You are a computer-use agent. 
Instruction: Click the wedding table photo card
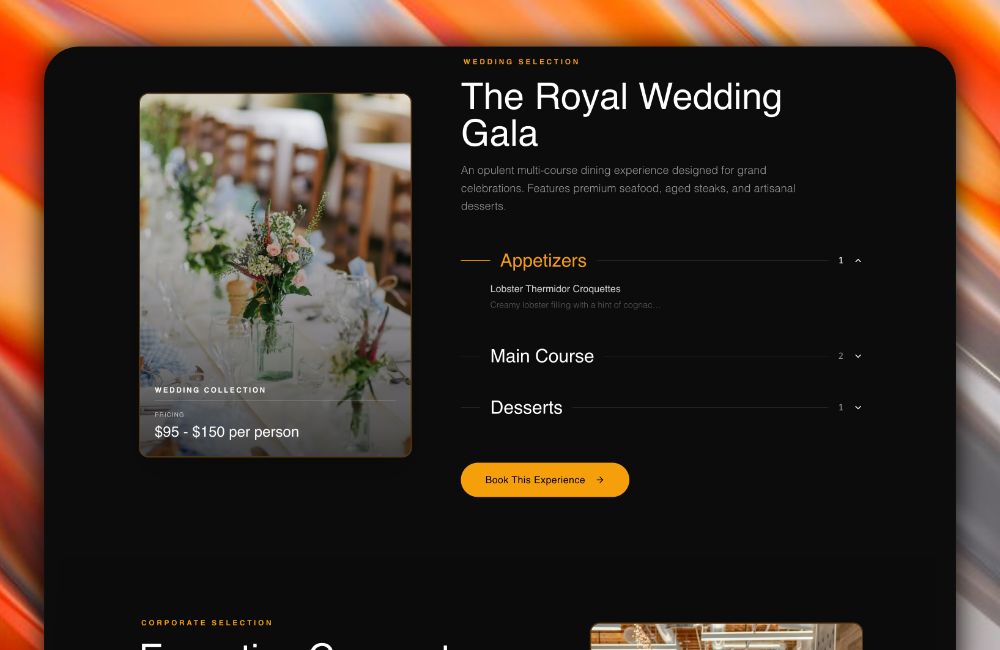click(276, 275)
